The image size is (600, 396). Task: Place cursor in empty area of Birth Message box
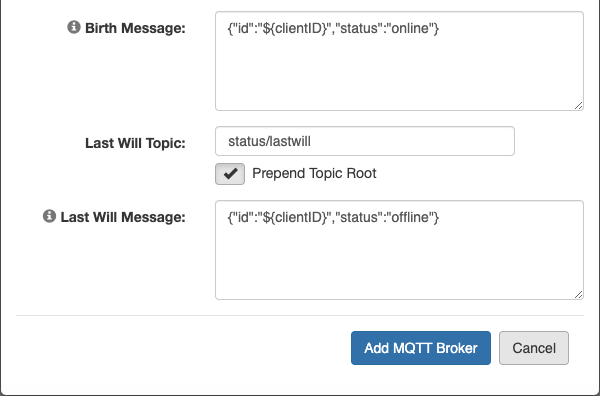(399, 77)
